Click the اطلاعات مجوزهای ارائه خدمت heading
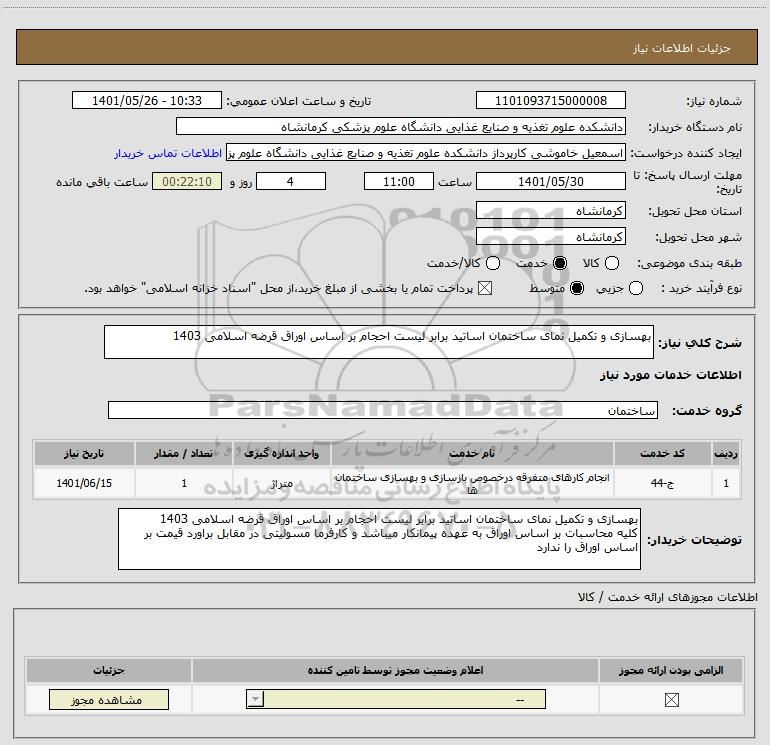 point(667,597)
